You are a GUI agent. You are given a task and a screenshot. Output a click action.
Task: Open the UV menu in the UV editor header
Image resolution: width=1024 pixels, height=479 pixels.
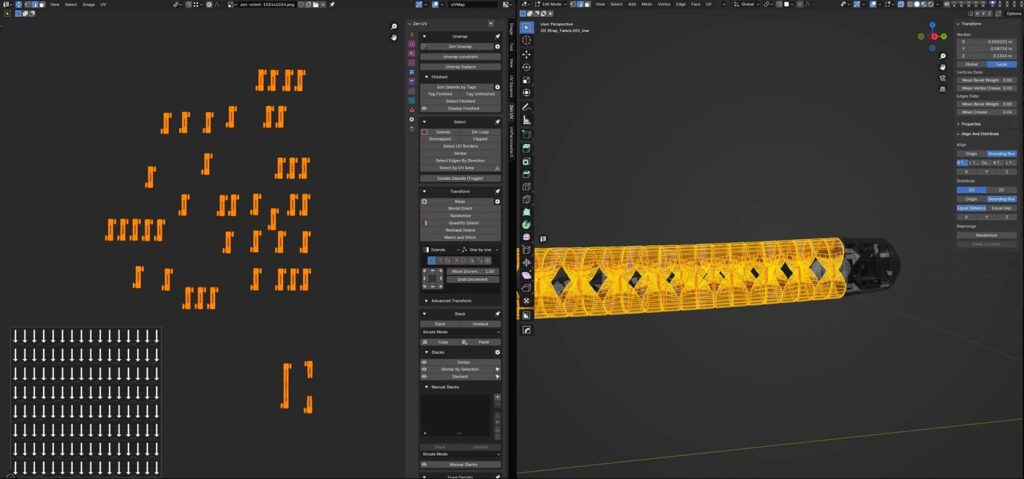point(103,5)
